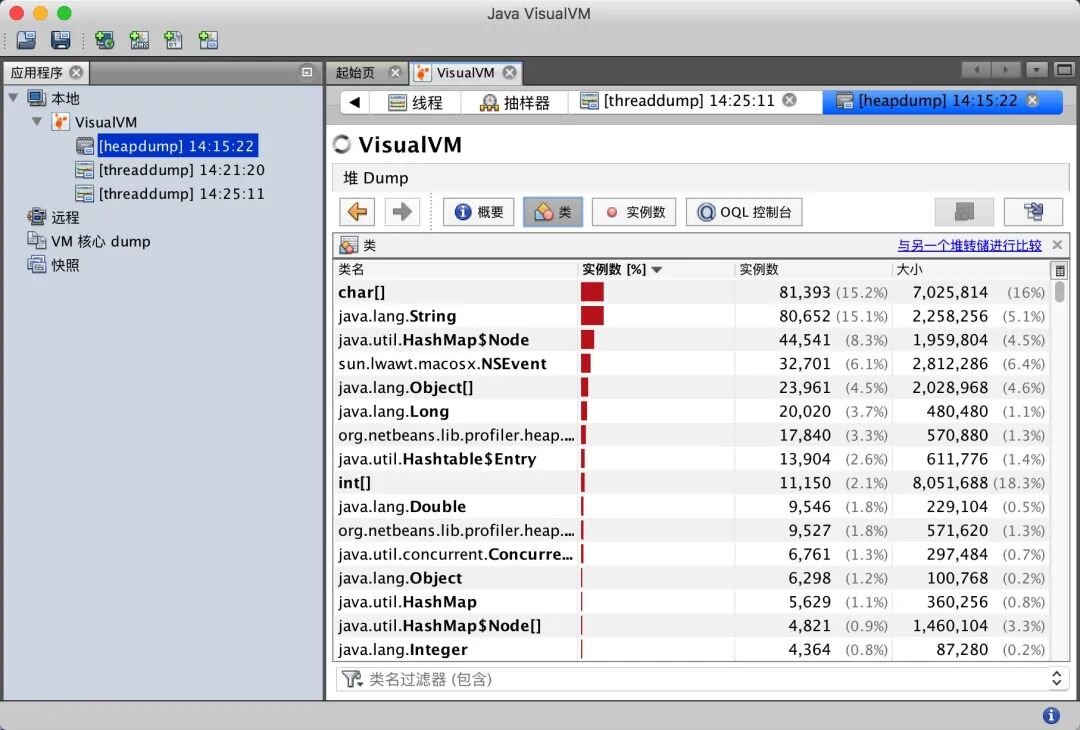Focus the 类名过滤器 input field
The image size is (1080, 730).
(x=703, y=679)
